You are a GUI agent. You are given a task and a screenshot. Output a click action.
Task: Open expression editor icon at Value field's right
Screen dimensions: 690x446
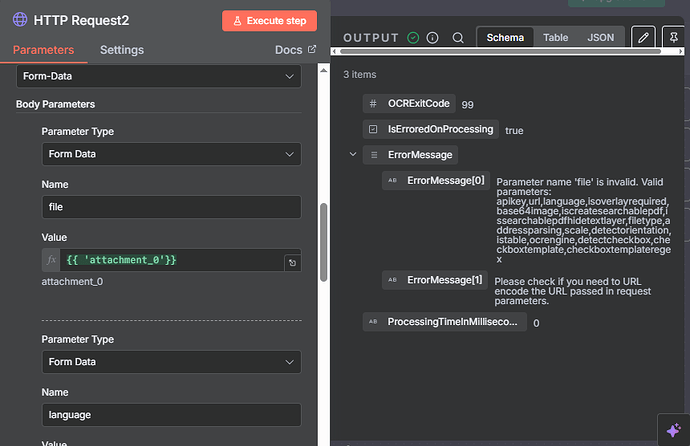click(x=291, y=262)
